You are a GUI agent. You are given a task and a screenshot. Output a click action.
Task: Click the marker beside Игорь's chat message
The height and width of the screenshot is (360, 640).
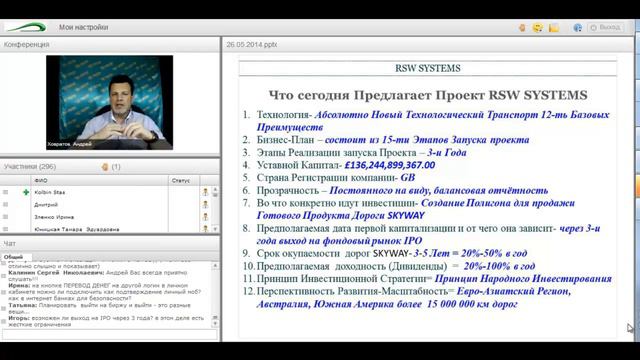pos(4,322)
